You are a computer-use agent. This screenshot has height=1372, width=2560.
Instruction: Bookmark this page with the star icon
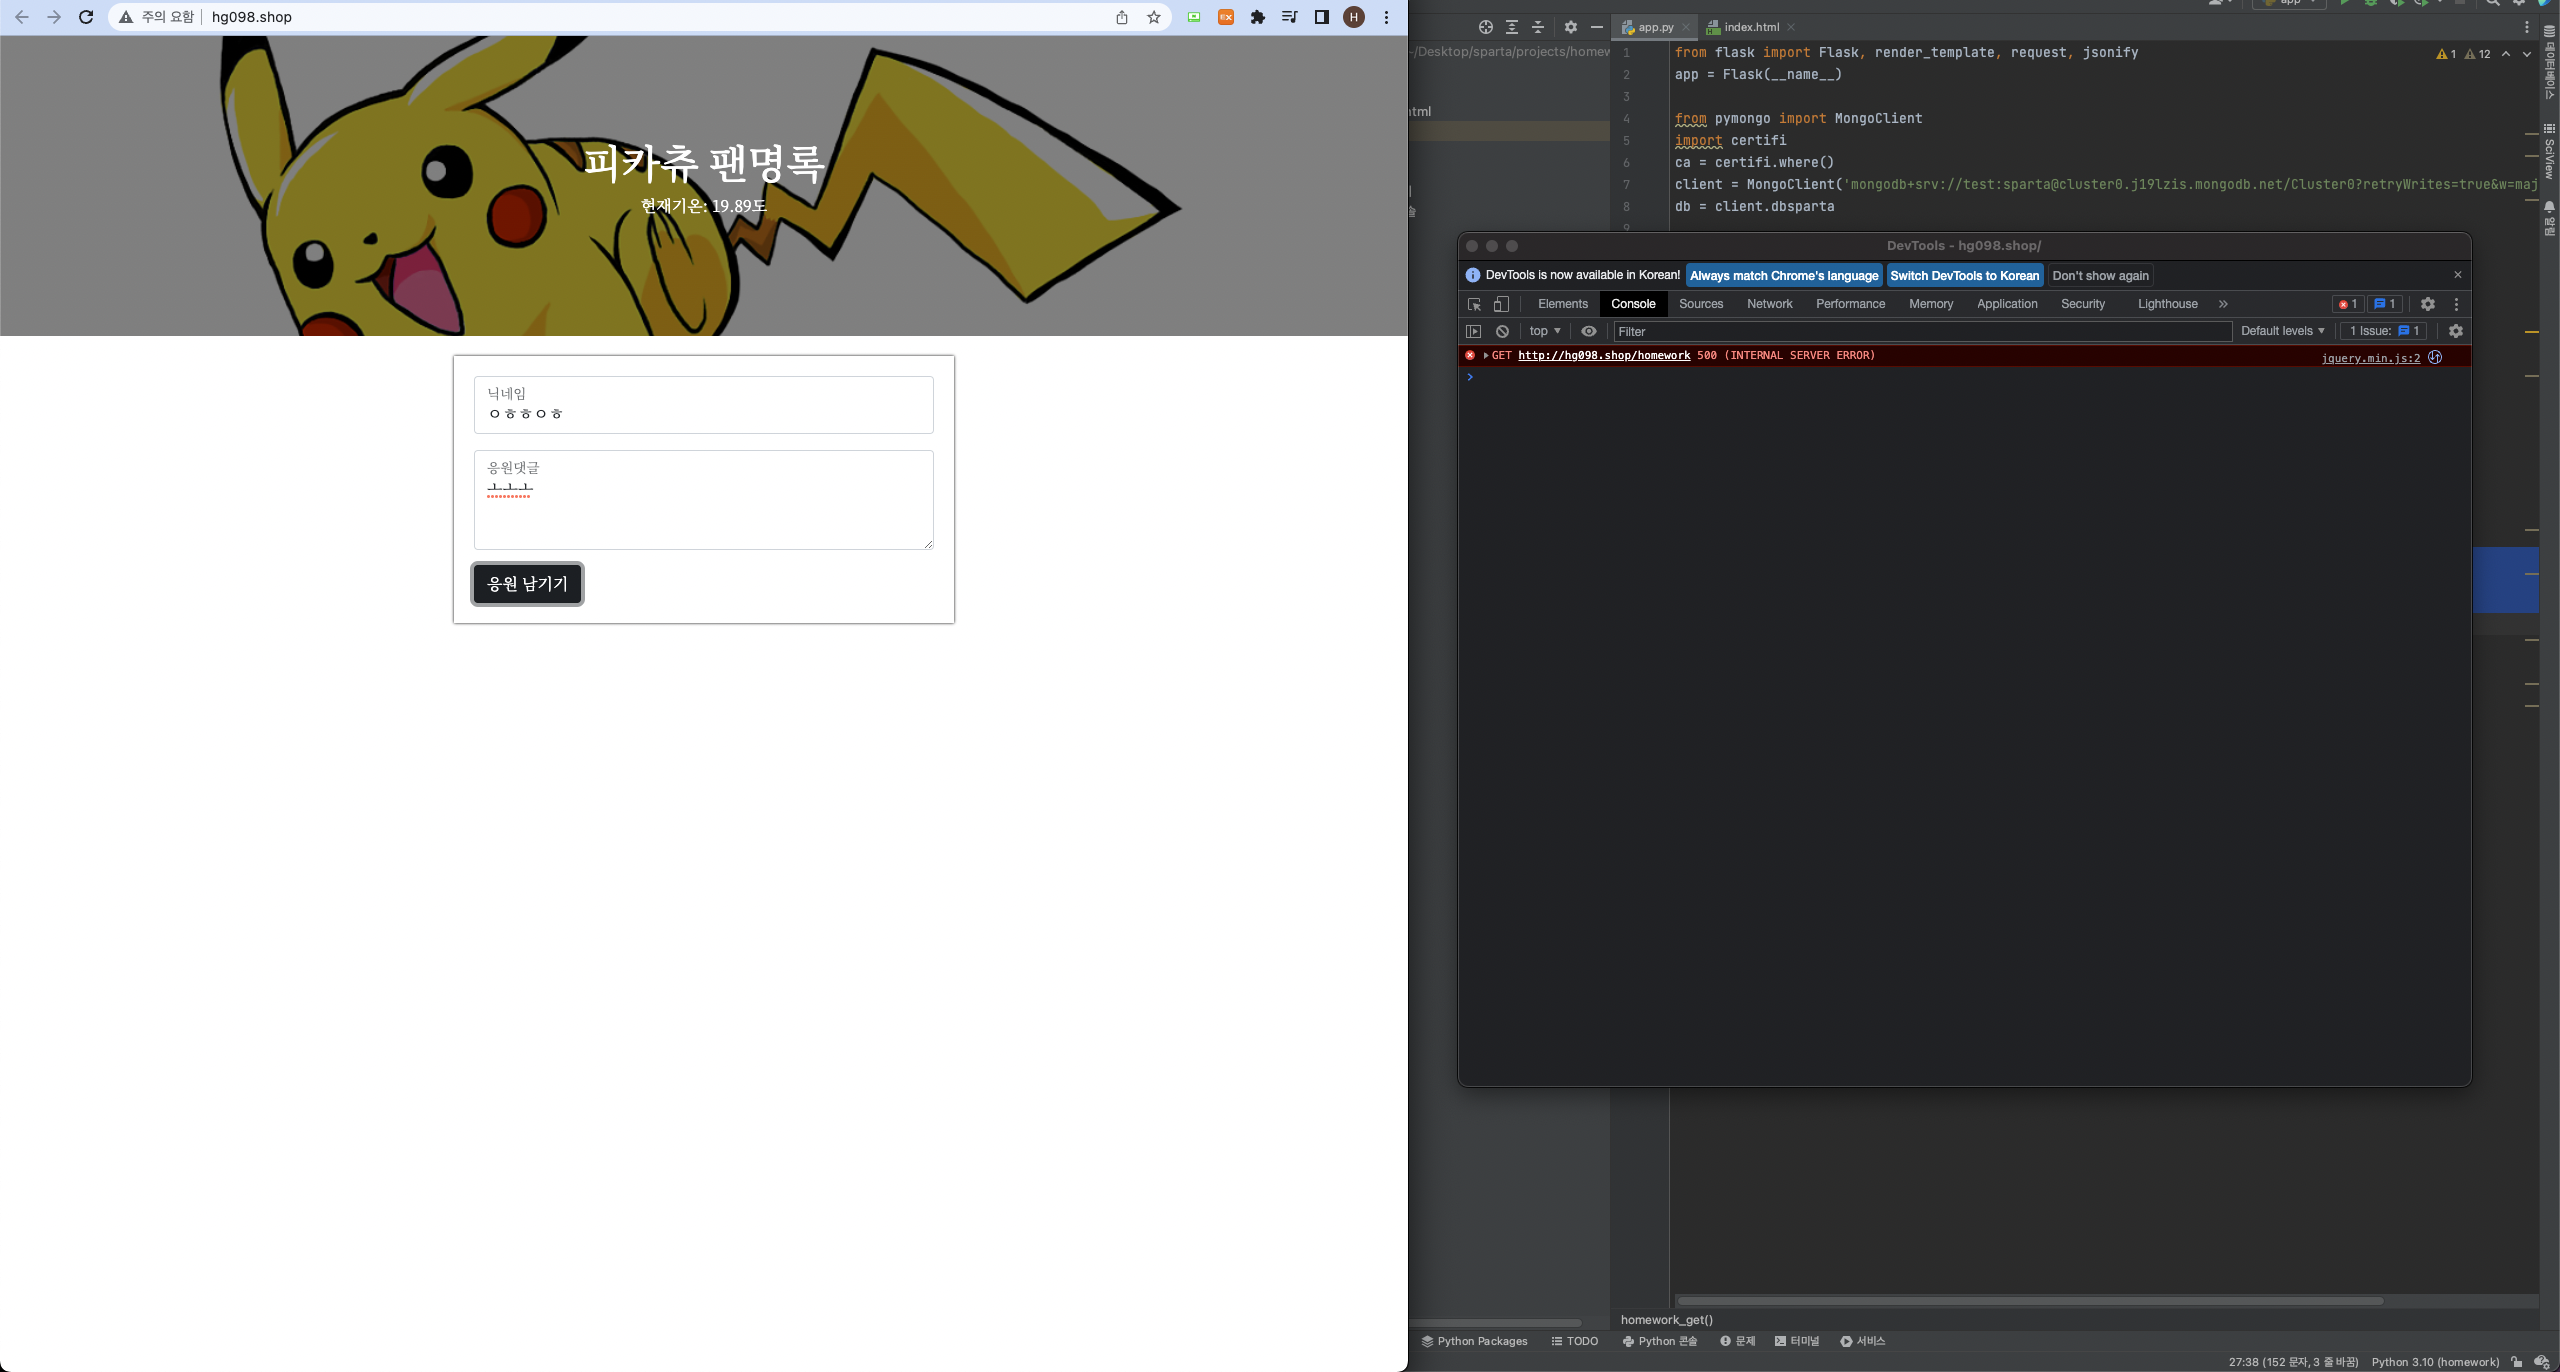1154,17
